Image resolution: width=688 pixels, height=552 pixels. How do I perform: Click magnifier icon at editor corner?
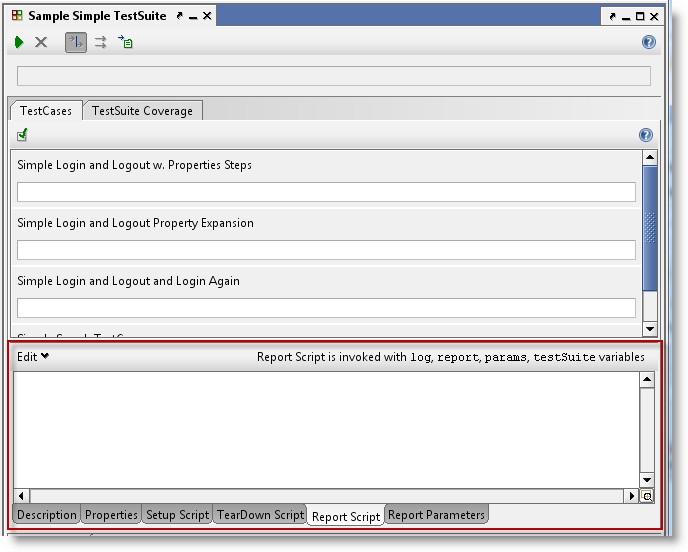click(647, 496)
